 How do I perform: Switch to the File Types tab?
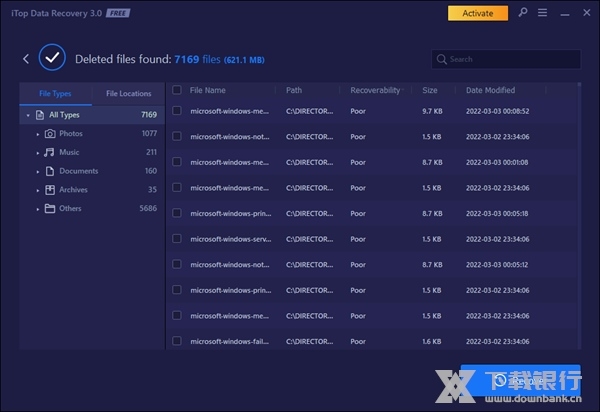pos(55,93)
